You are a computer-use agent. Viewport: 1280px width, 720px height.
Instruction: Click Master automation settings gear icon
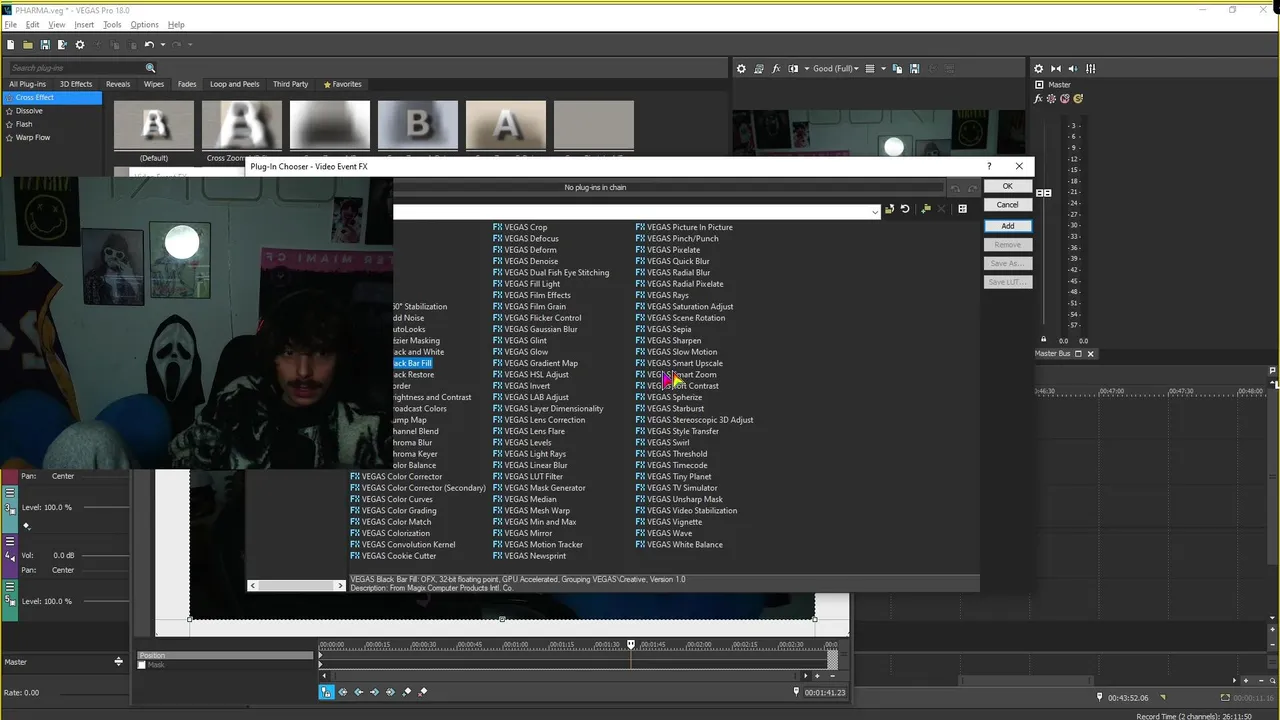coord(1052,98)
